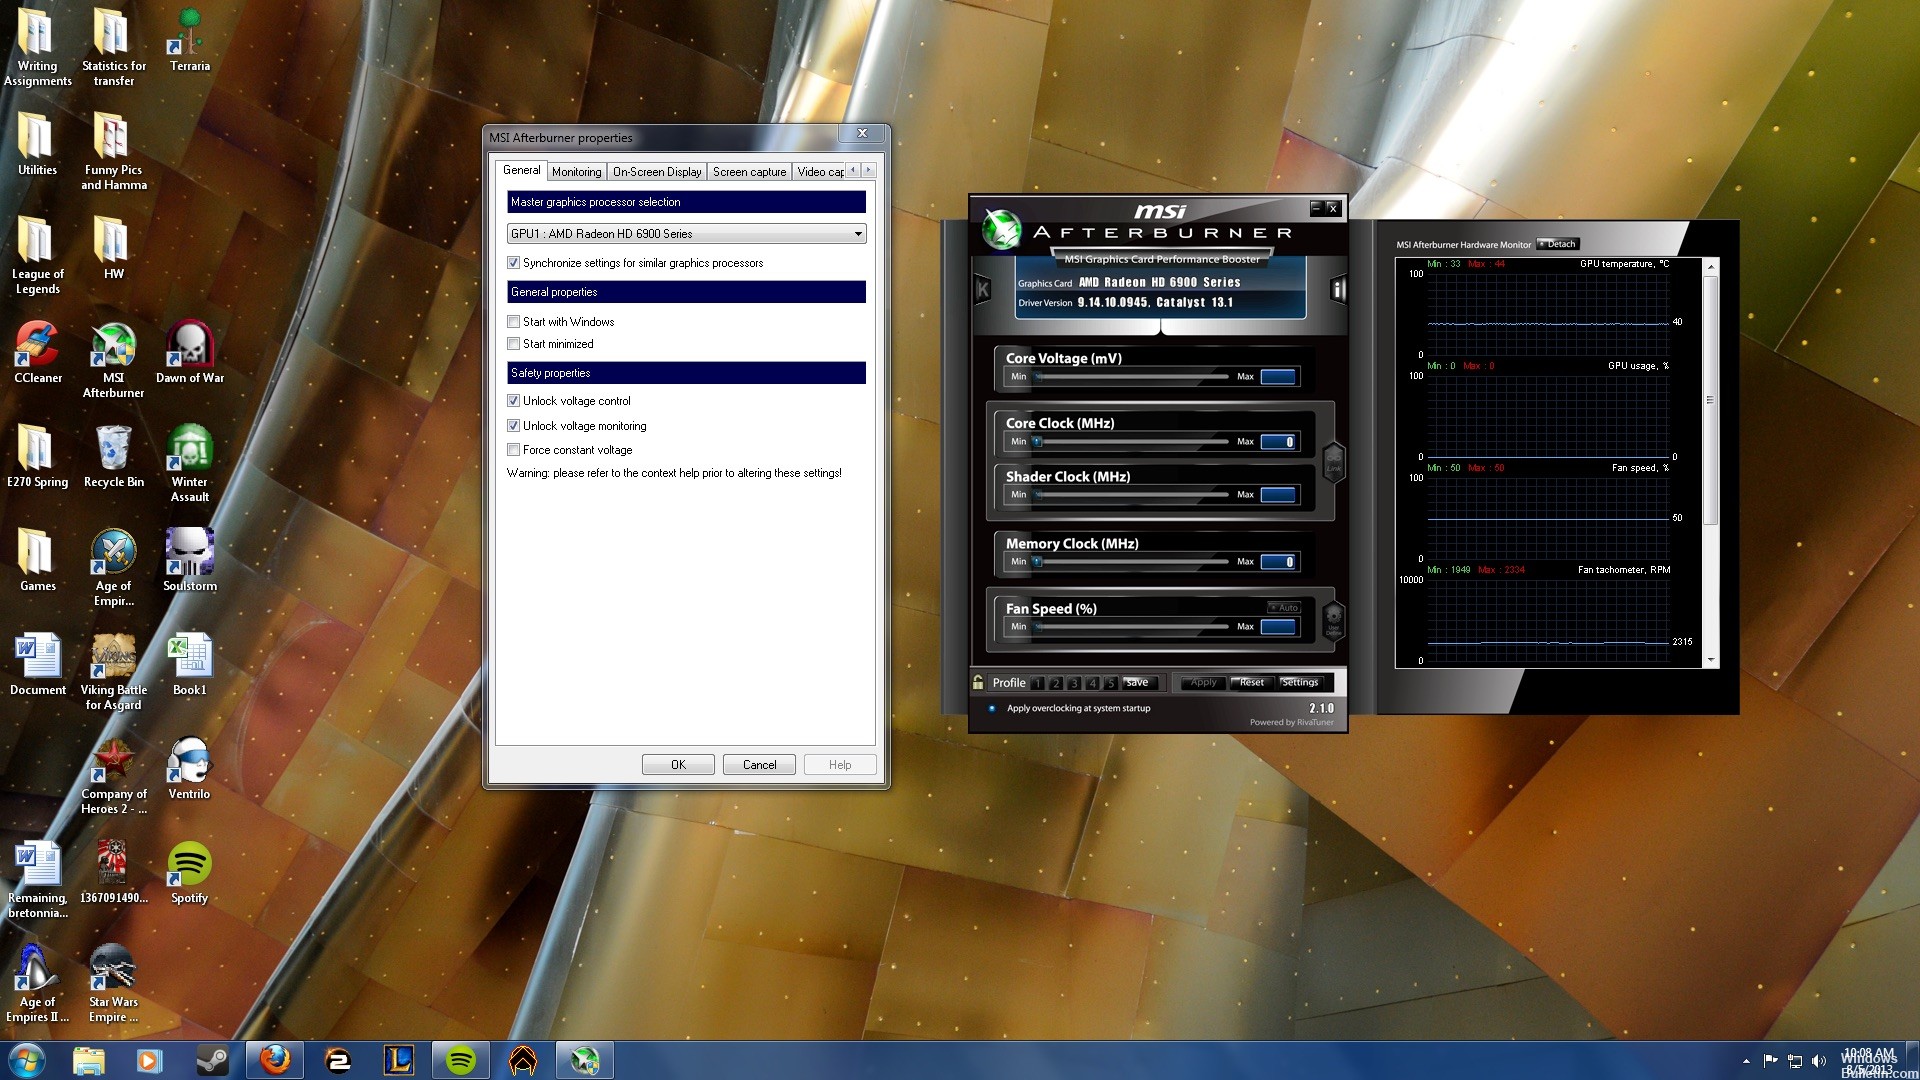Click the hardware monitor scrollbar up arrow
Image resolution: width=1920 pixels, height=1080 pixels.
[x=1711, y=267]
